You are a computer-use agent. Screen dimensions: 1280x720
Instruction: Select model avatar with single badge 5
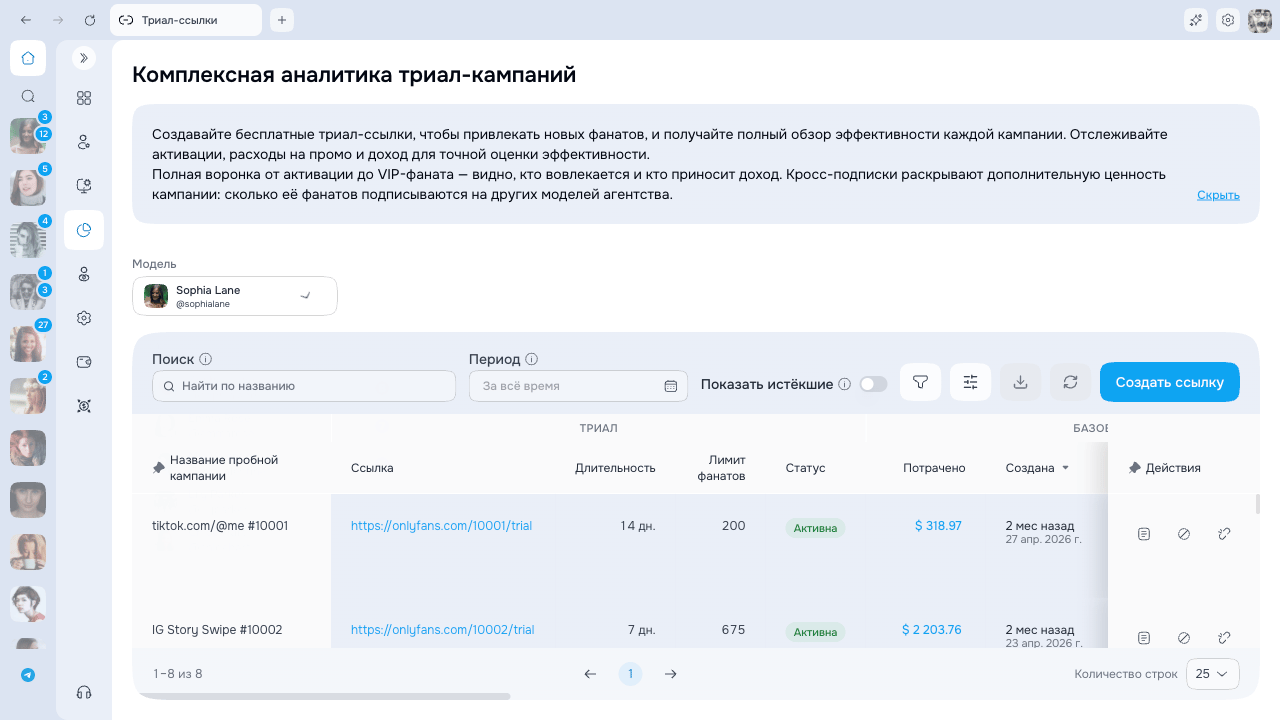click(28, 188)
